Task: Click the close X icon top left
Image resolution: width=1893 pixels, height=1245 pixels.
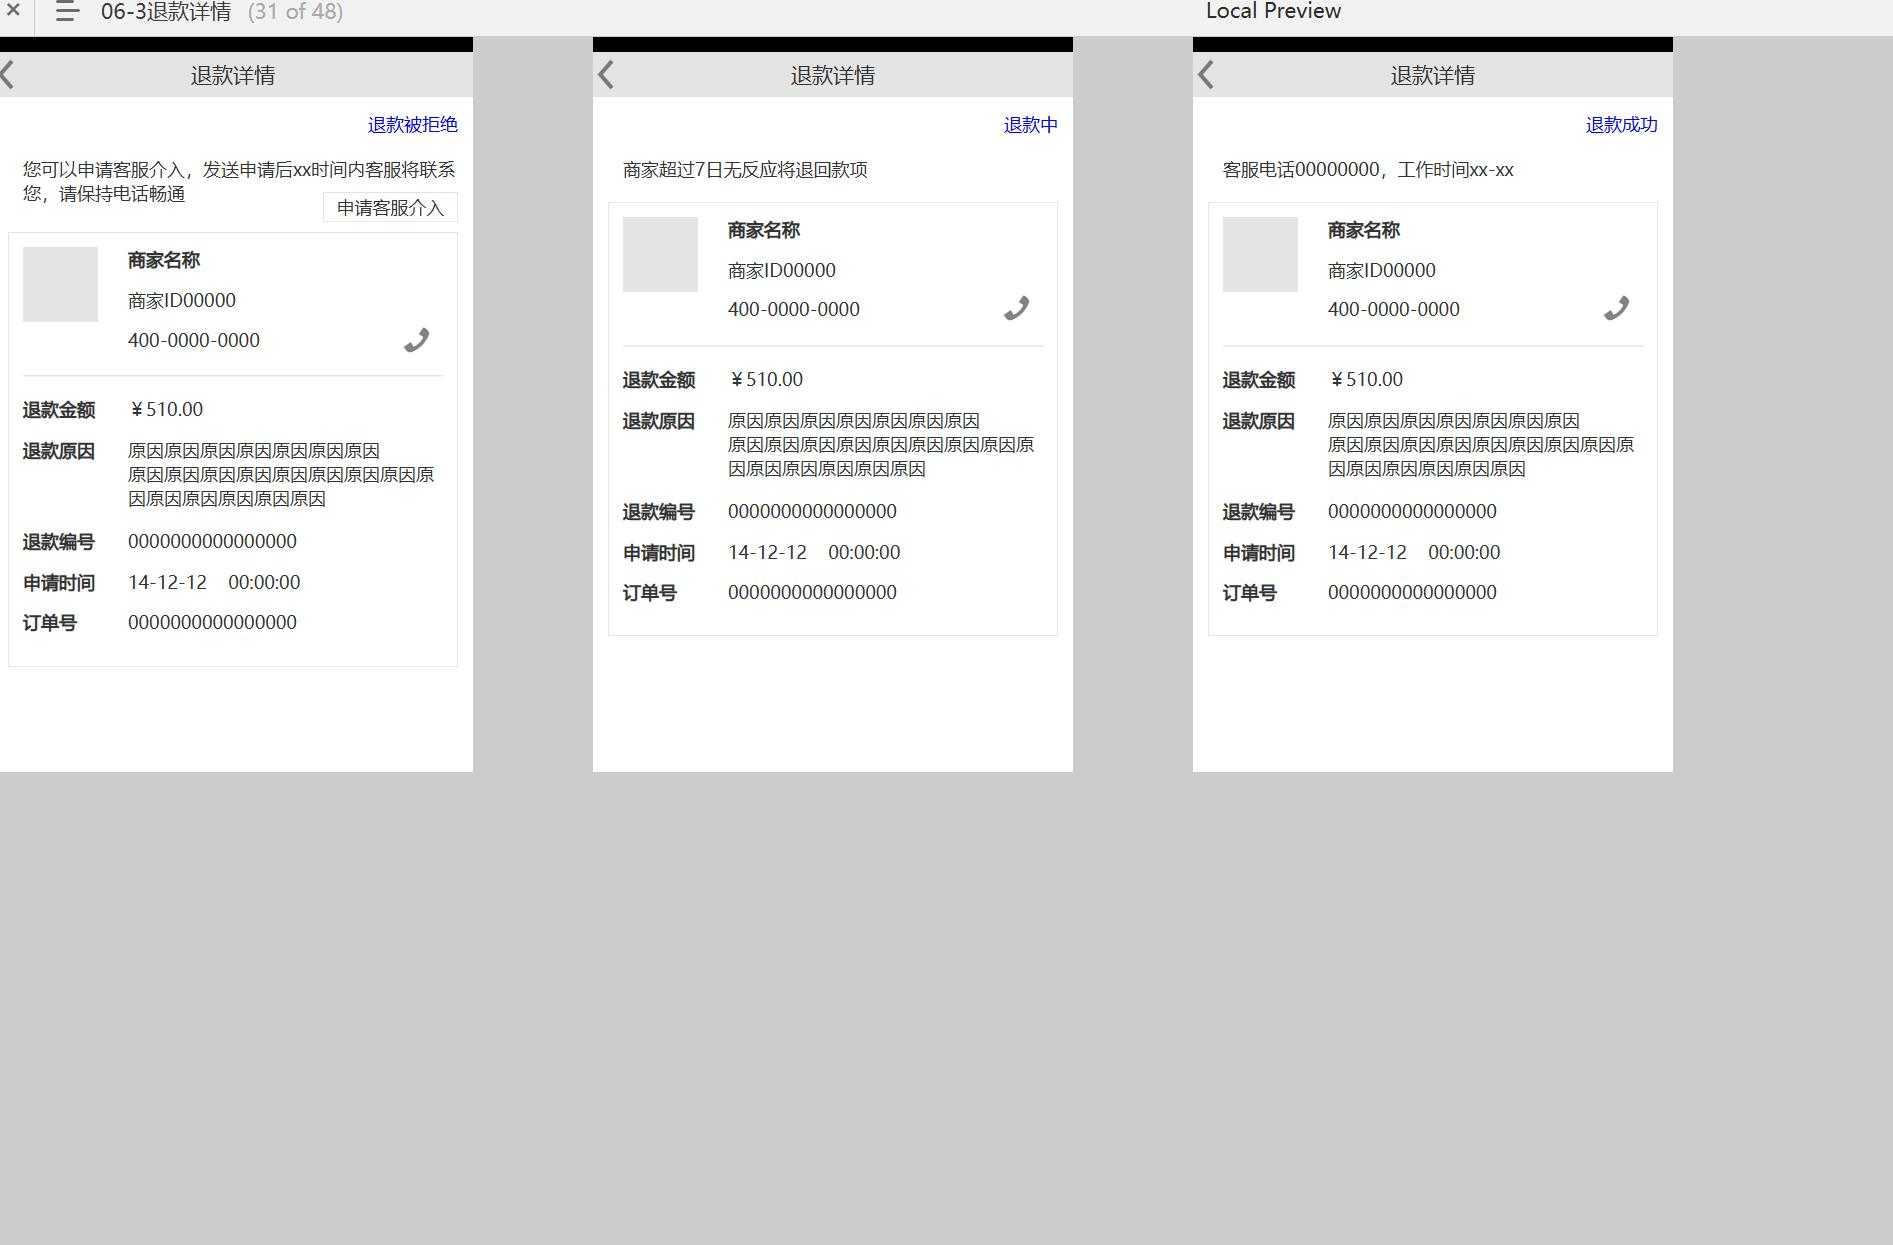Action: coord(13,12)
